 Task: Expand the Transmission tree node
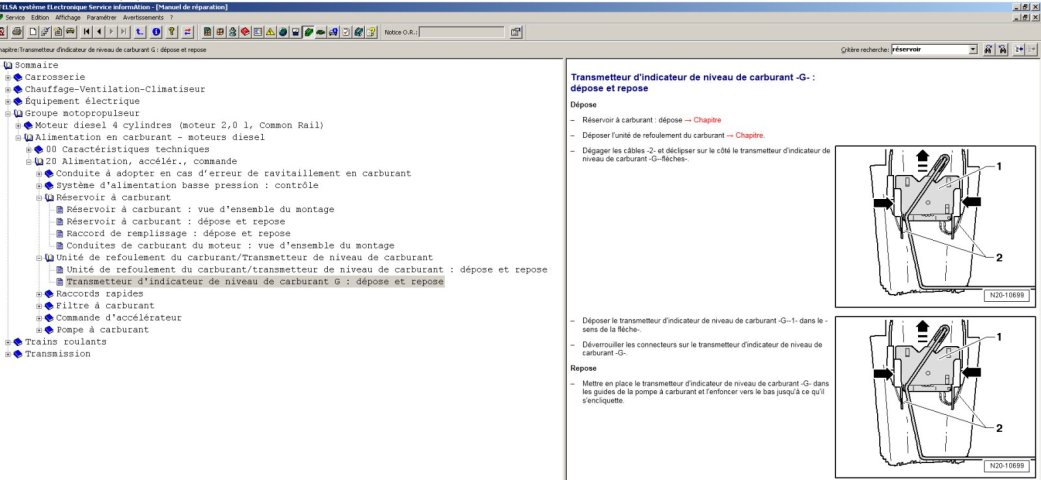tap(7, 353)
